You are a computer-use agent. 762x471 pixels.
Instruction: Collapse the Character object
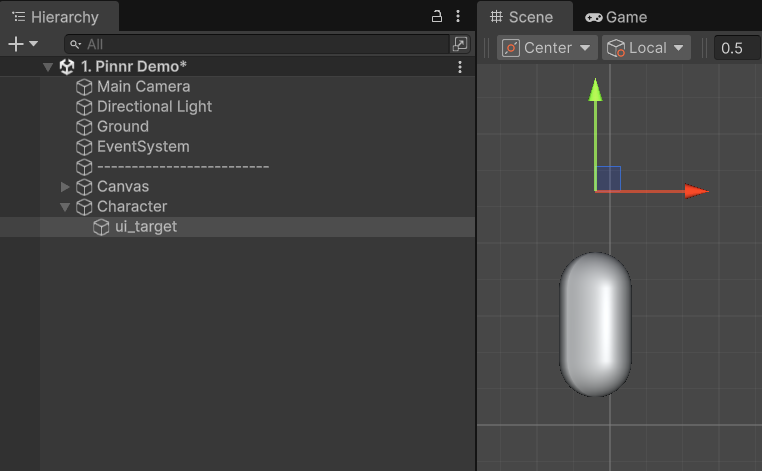(x=66, y=207)
